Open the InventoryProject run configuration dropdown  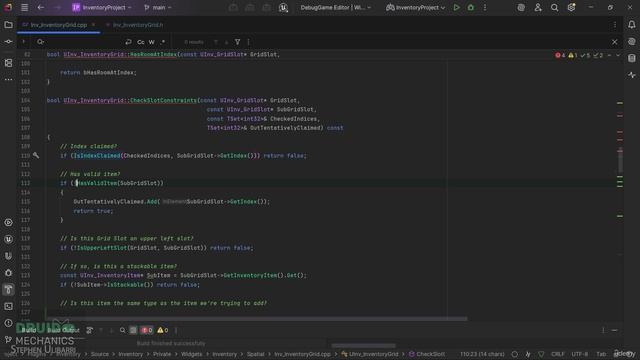(415, 7)
